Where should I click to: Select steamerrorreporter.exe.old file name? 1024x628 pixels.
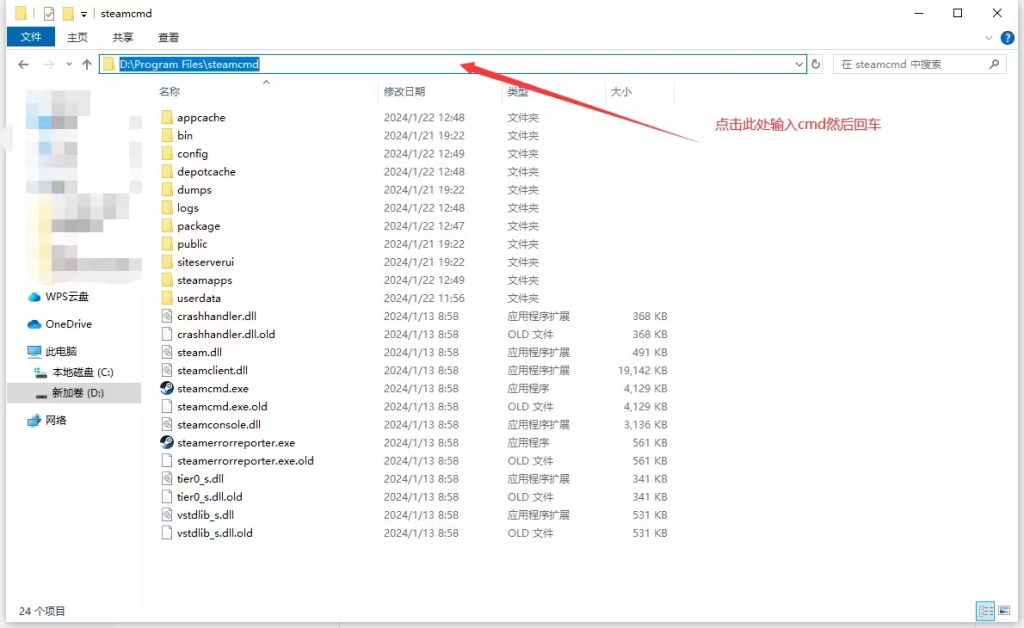(246, 461)
